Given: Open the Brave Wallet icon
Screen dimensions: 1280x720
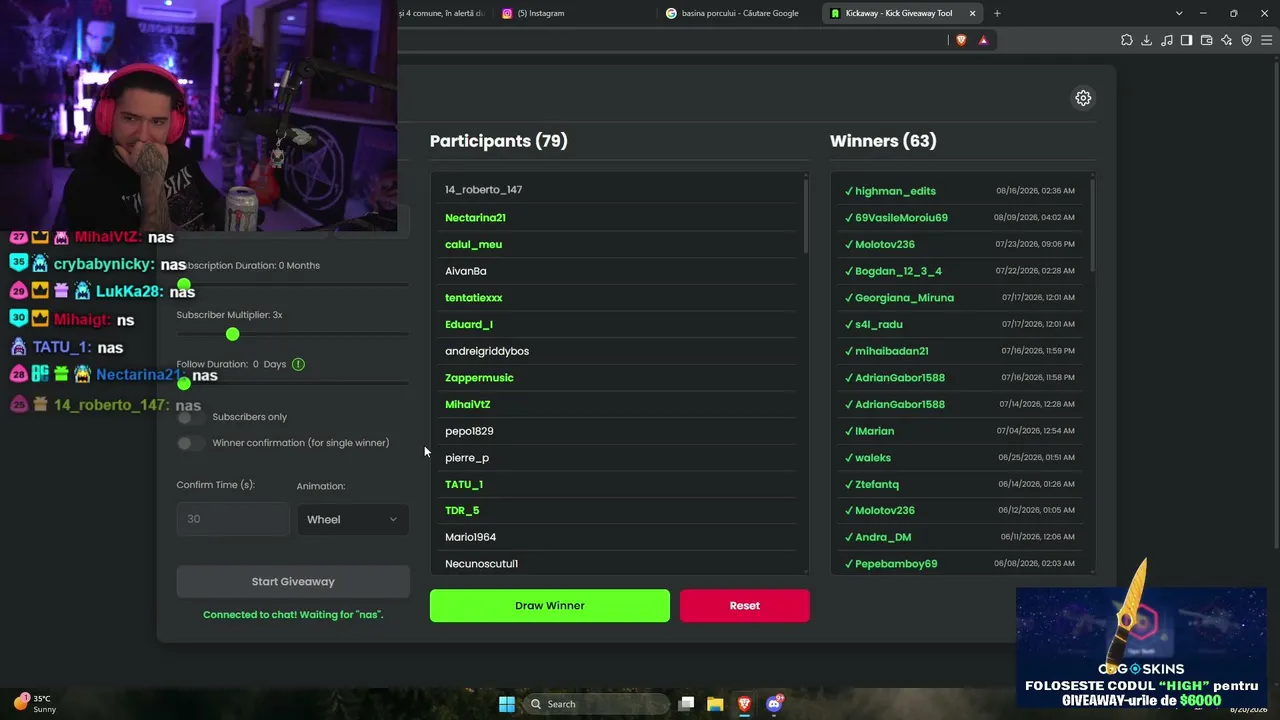Looking at the screenshot, I should (x=1207, y=40).
